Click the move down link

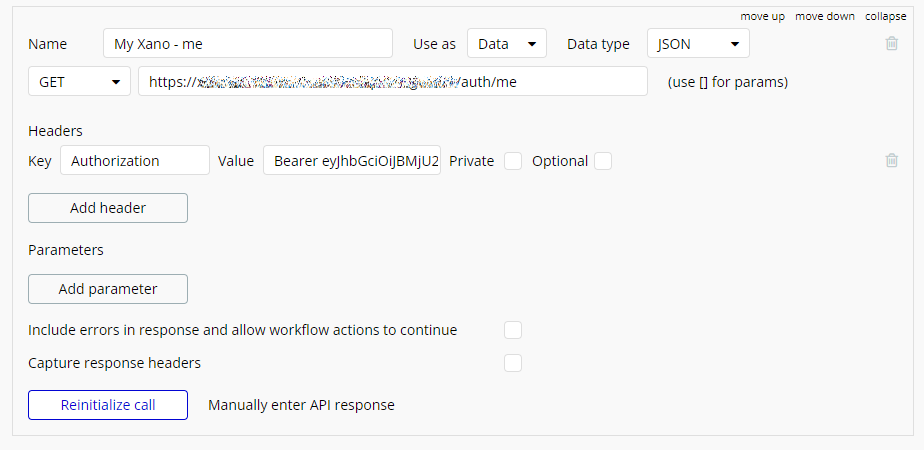point(824,17)
